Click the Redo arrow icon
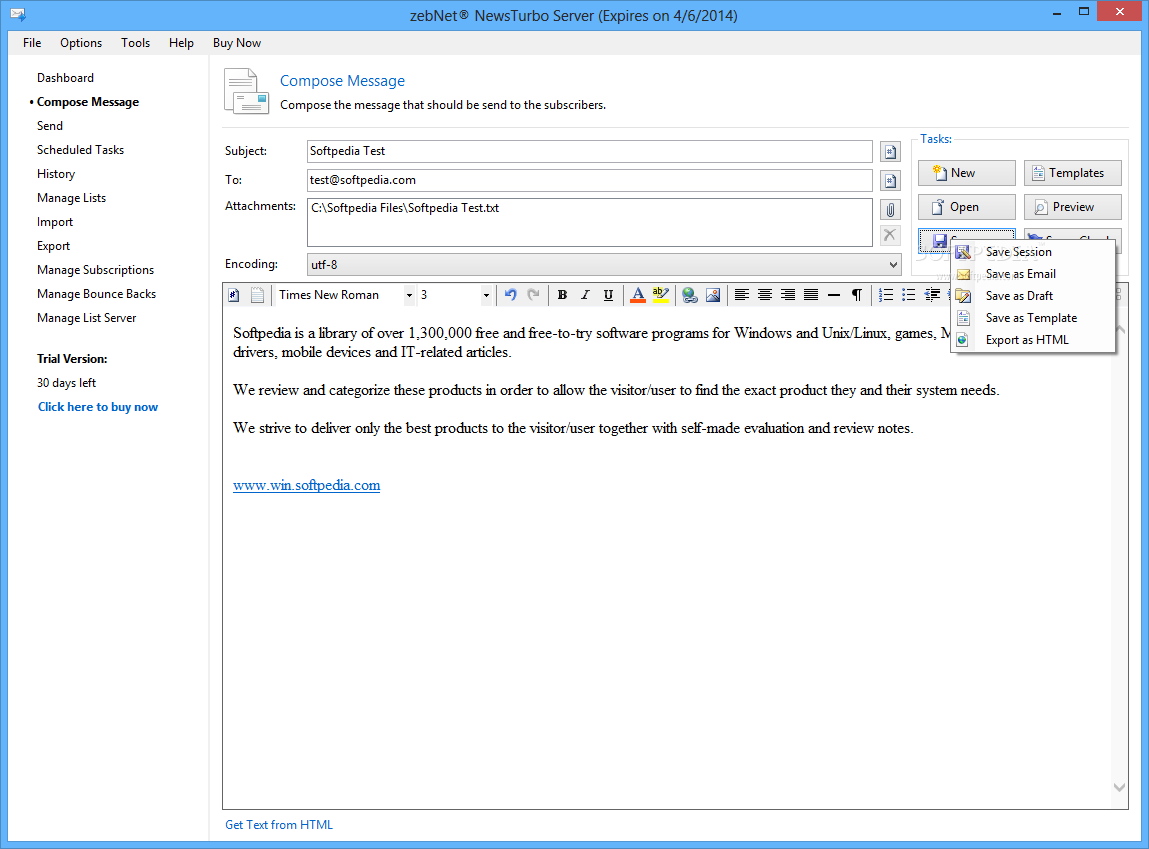The image size is (1149, 849). [533, 295]
